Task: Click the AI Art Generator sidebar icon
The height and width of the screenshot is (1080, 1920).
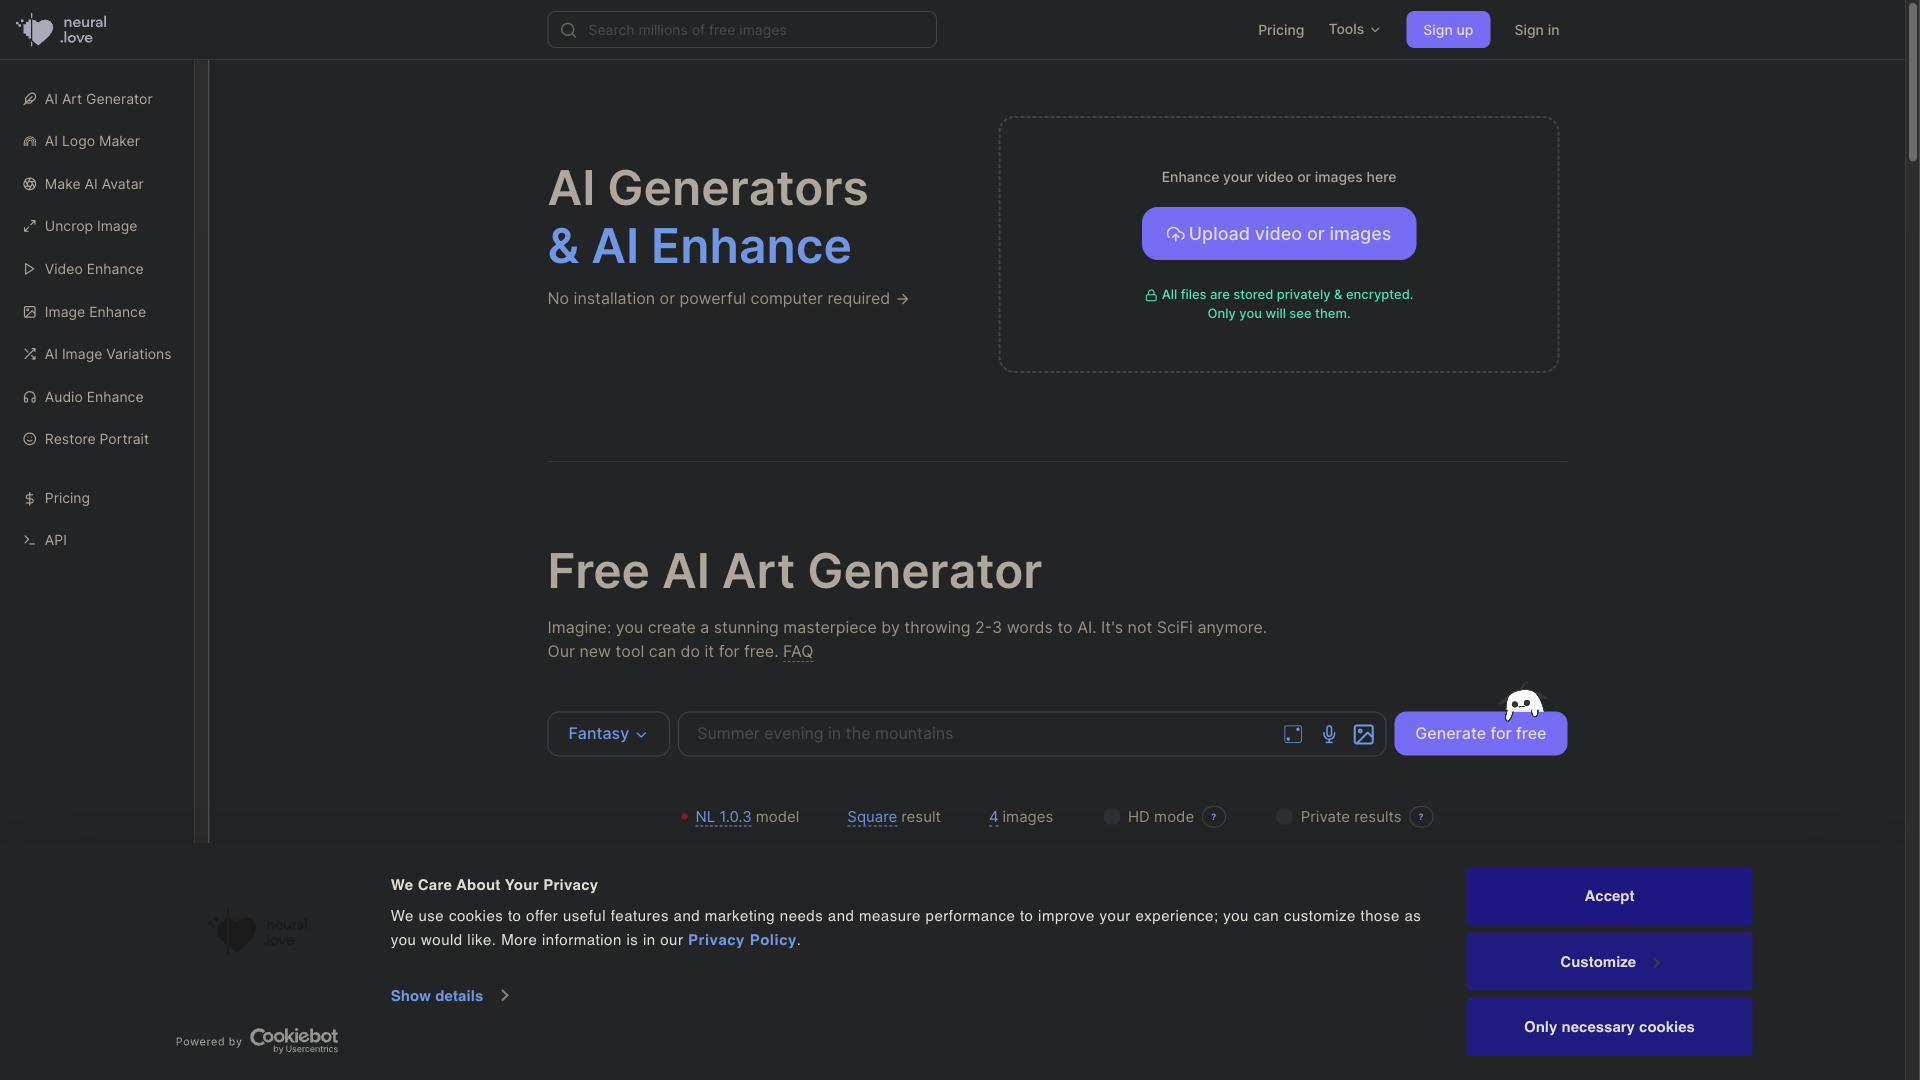Action: point(28,99)
